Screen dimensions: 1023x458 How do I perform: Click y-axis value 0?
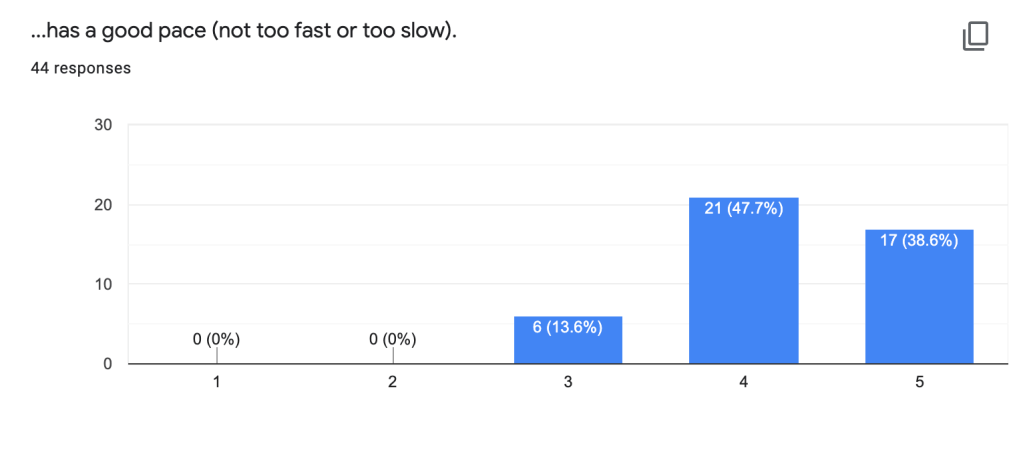click(107, 364)
